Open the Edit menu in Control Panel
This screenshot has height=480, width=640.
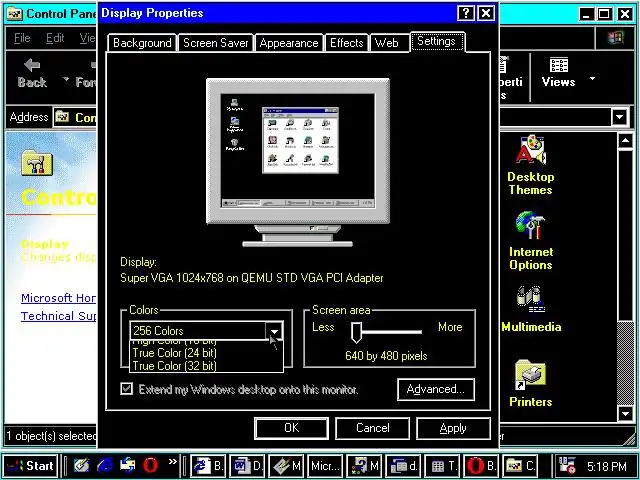coord(55,38)
